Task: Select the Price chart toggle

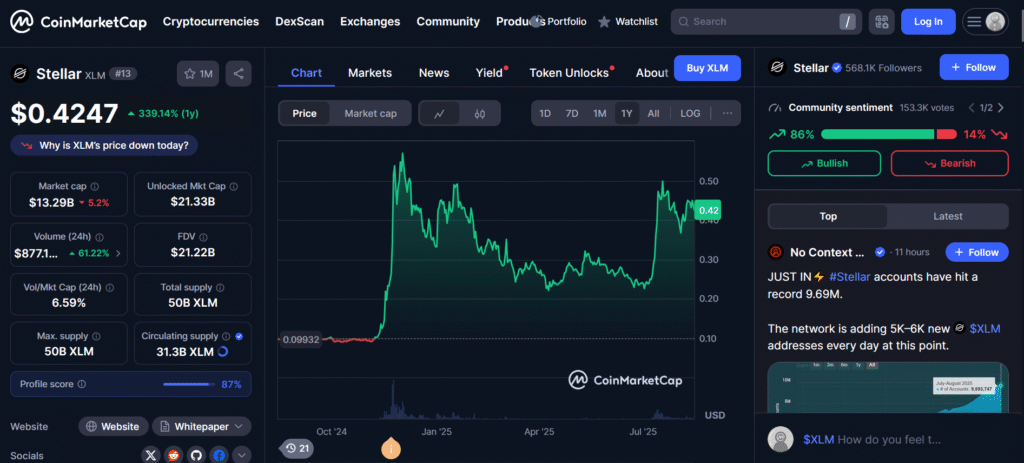Action: 304,114
